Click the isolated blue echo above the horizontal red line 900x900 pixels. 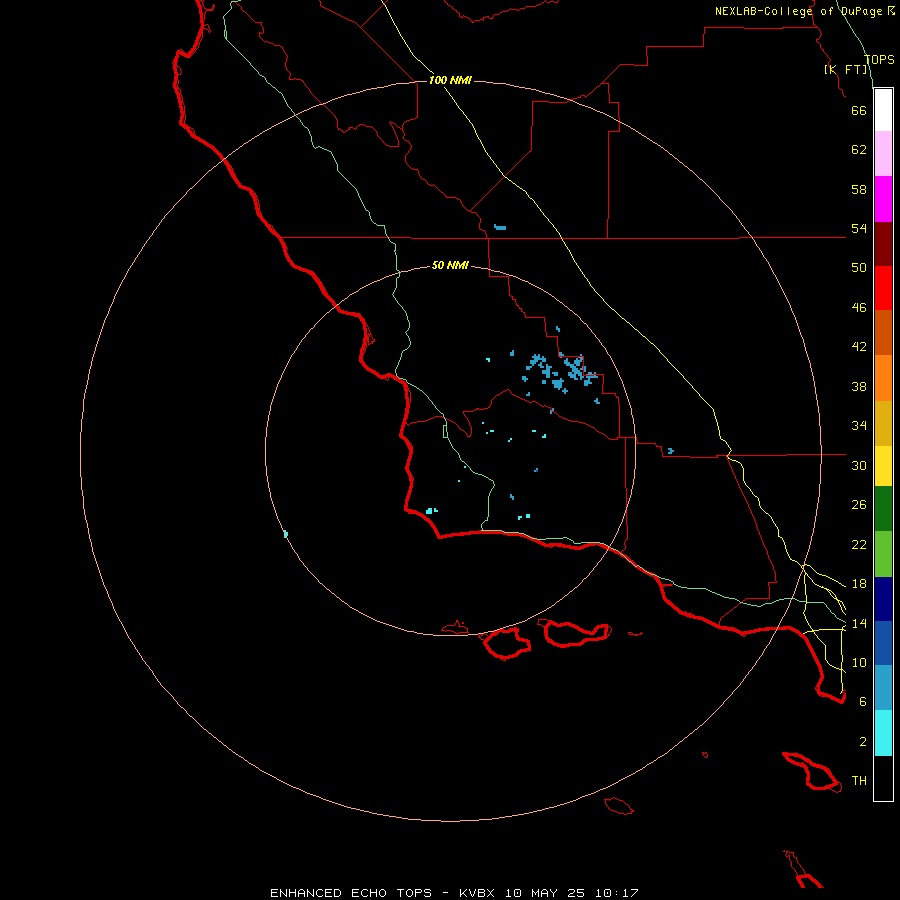(x=500, y=227)
